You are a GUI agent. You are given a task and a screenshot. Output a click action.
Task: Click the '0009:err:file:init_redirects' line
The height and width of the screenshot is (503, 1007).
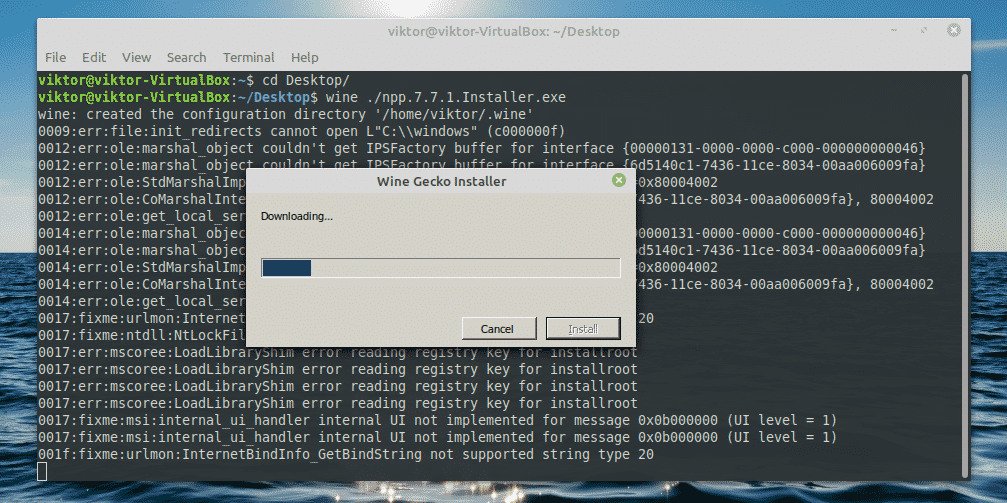click(301, 132)
